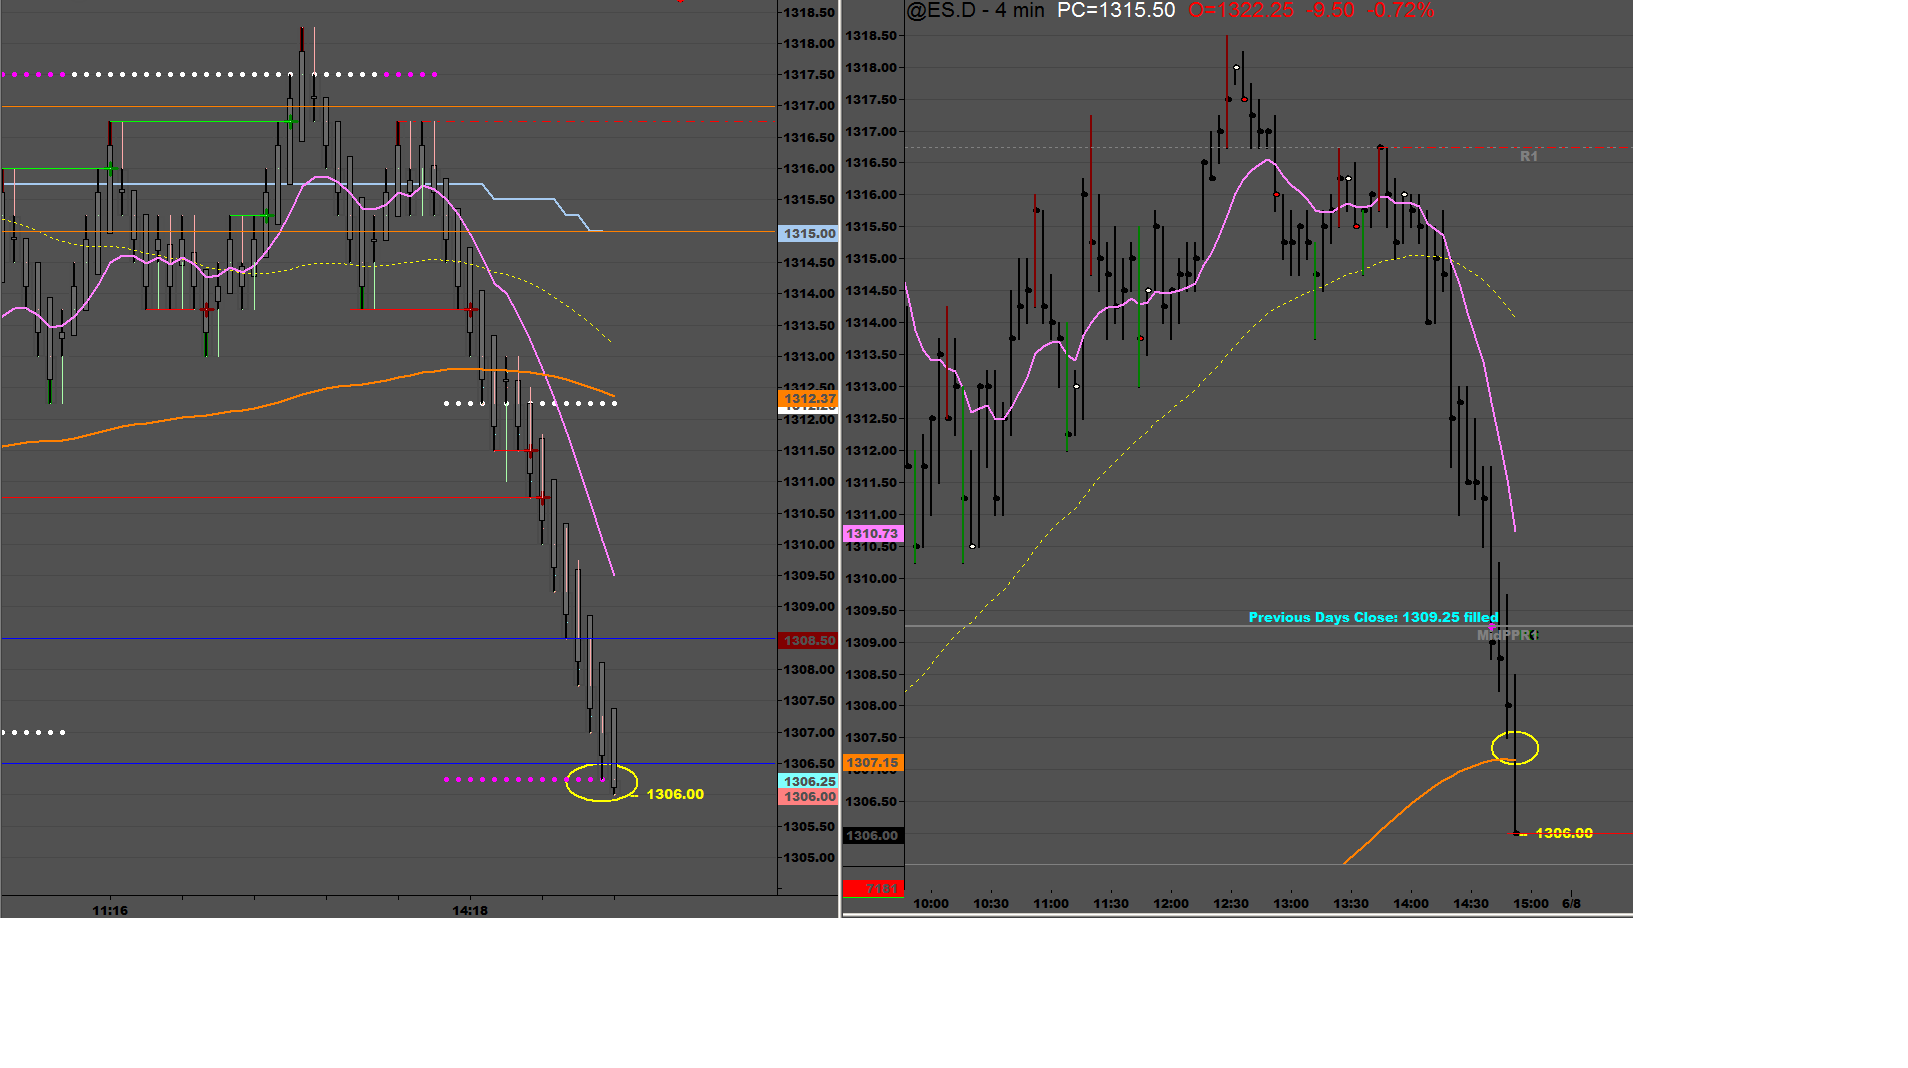Click 1310.00 on the left chart price axis
This screenshot has width=1908, height=1068.
809,545
